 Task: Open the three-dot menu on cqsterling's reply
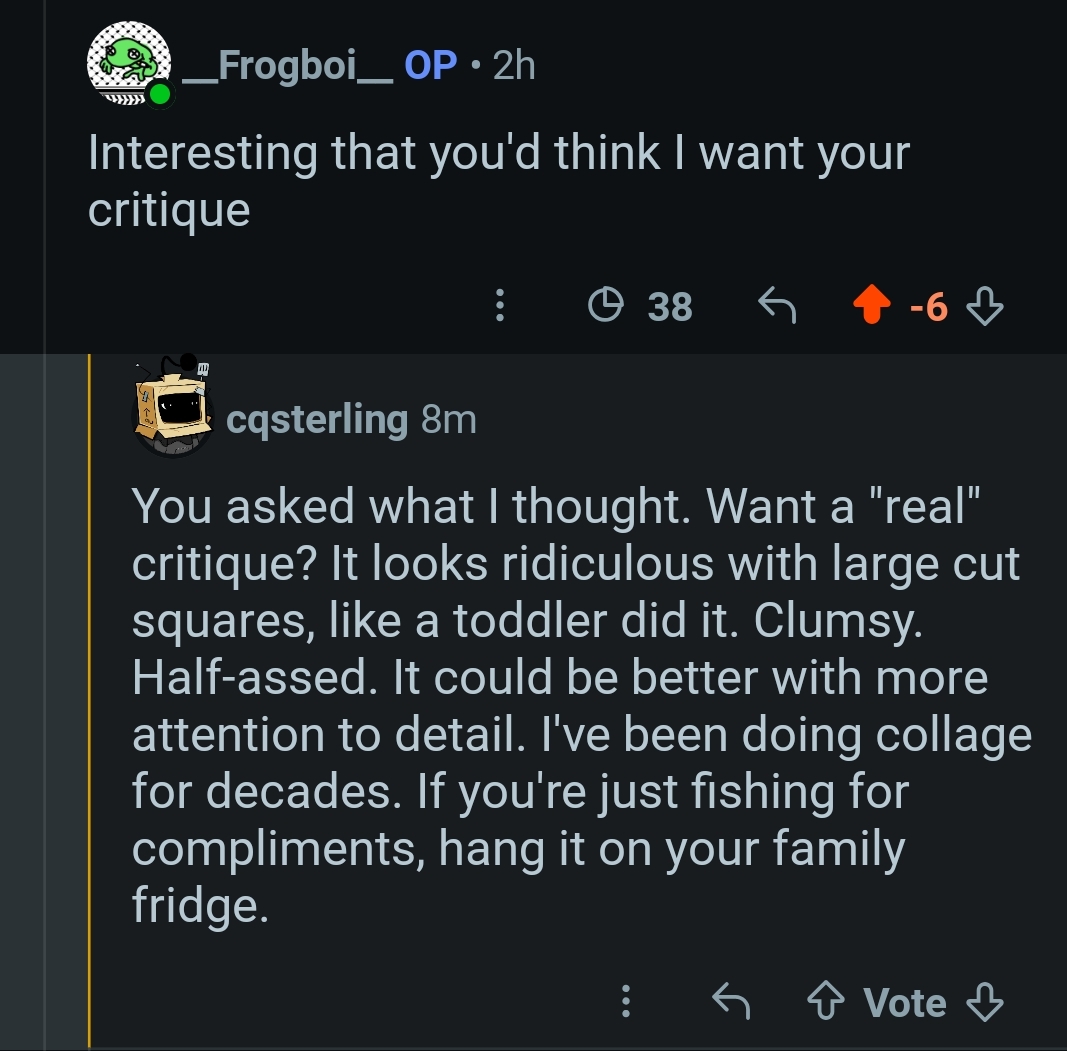[626, 1002]
